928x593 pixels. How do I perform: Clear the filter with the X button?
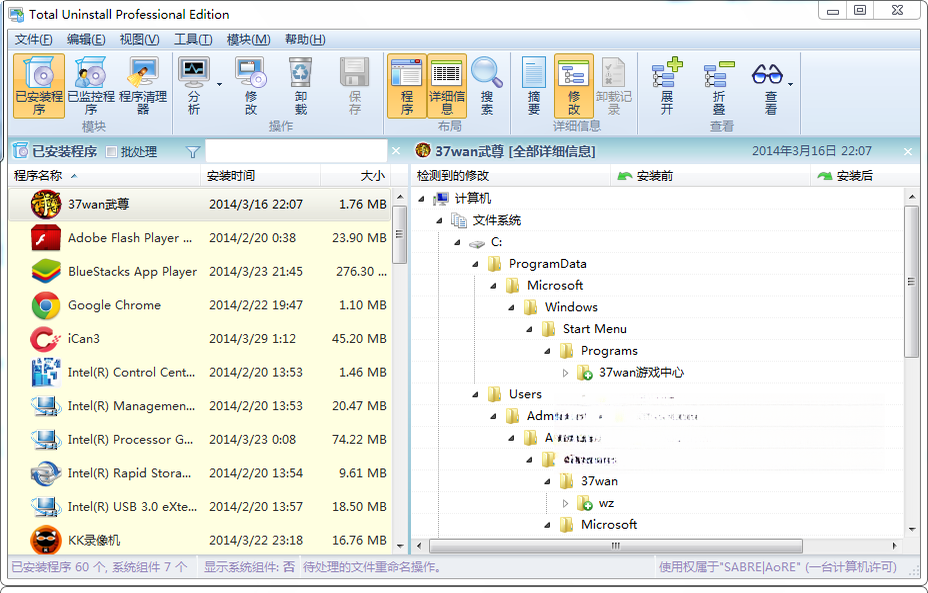point(396,152)
